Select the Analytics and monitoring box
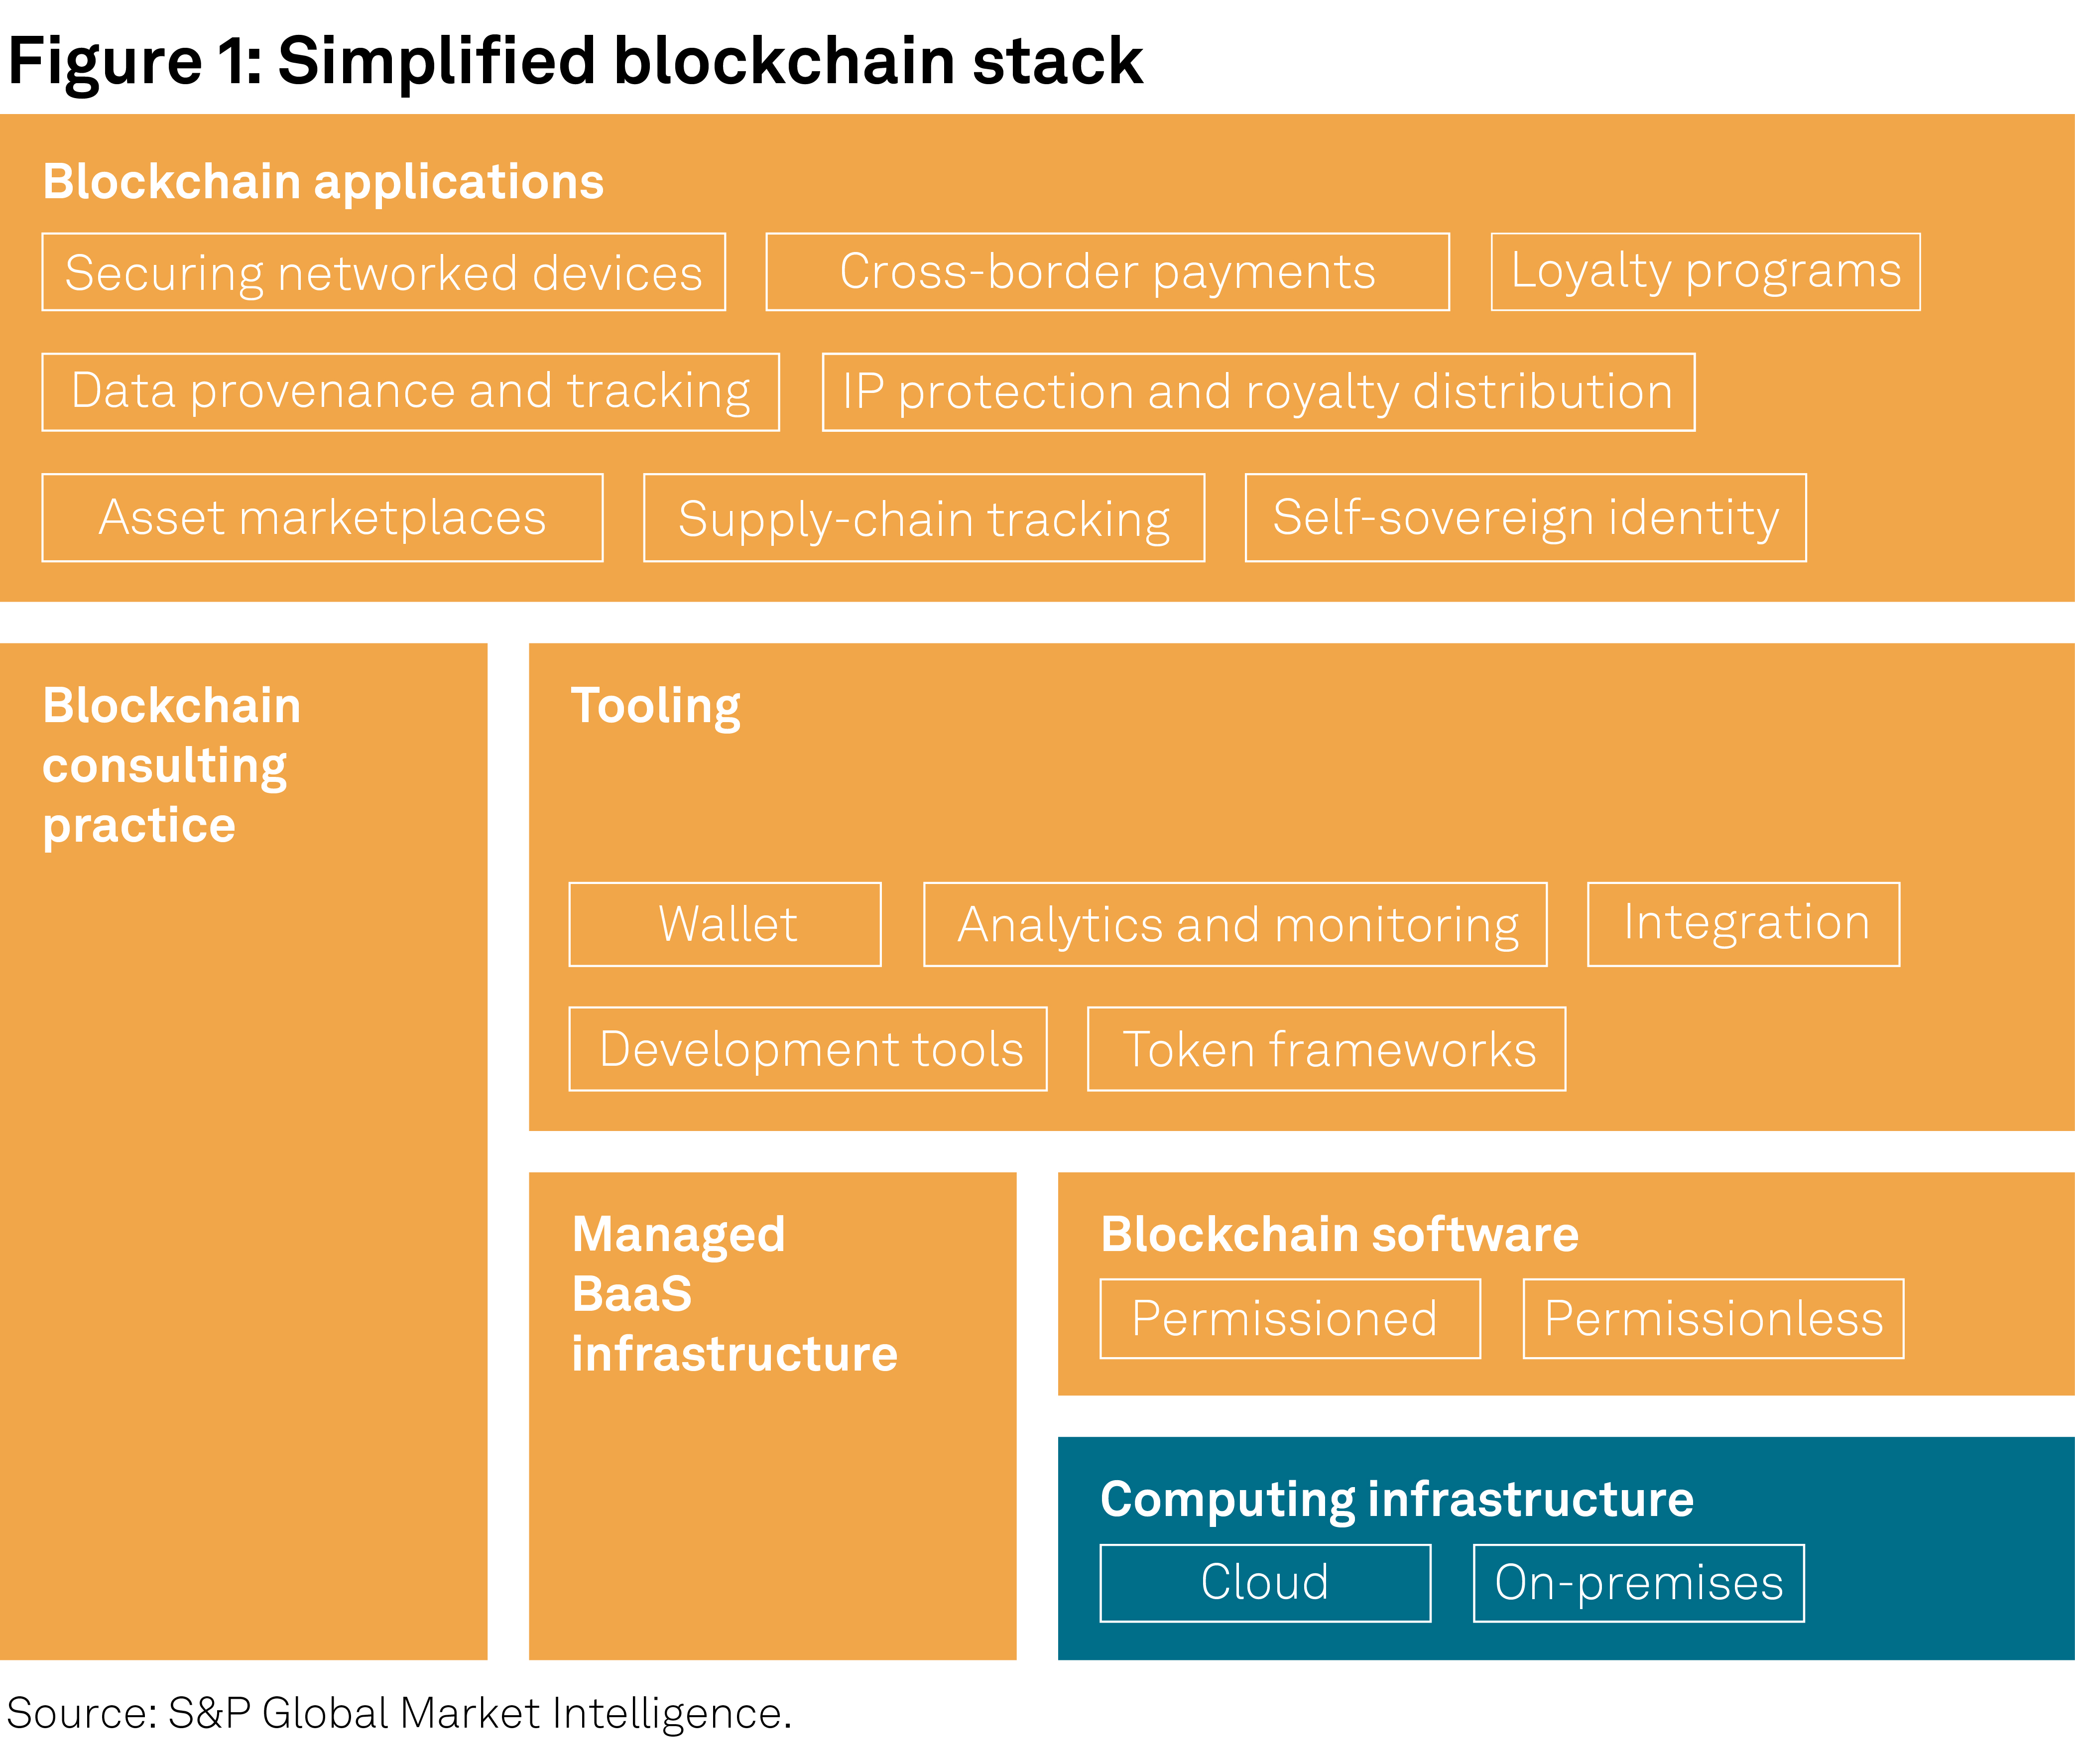Image resolution: width=2075 pixels, height=1764 pixels. tap(1235, 924)
